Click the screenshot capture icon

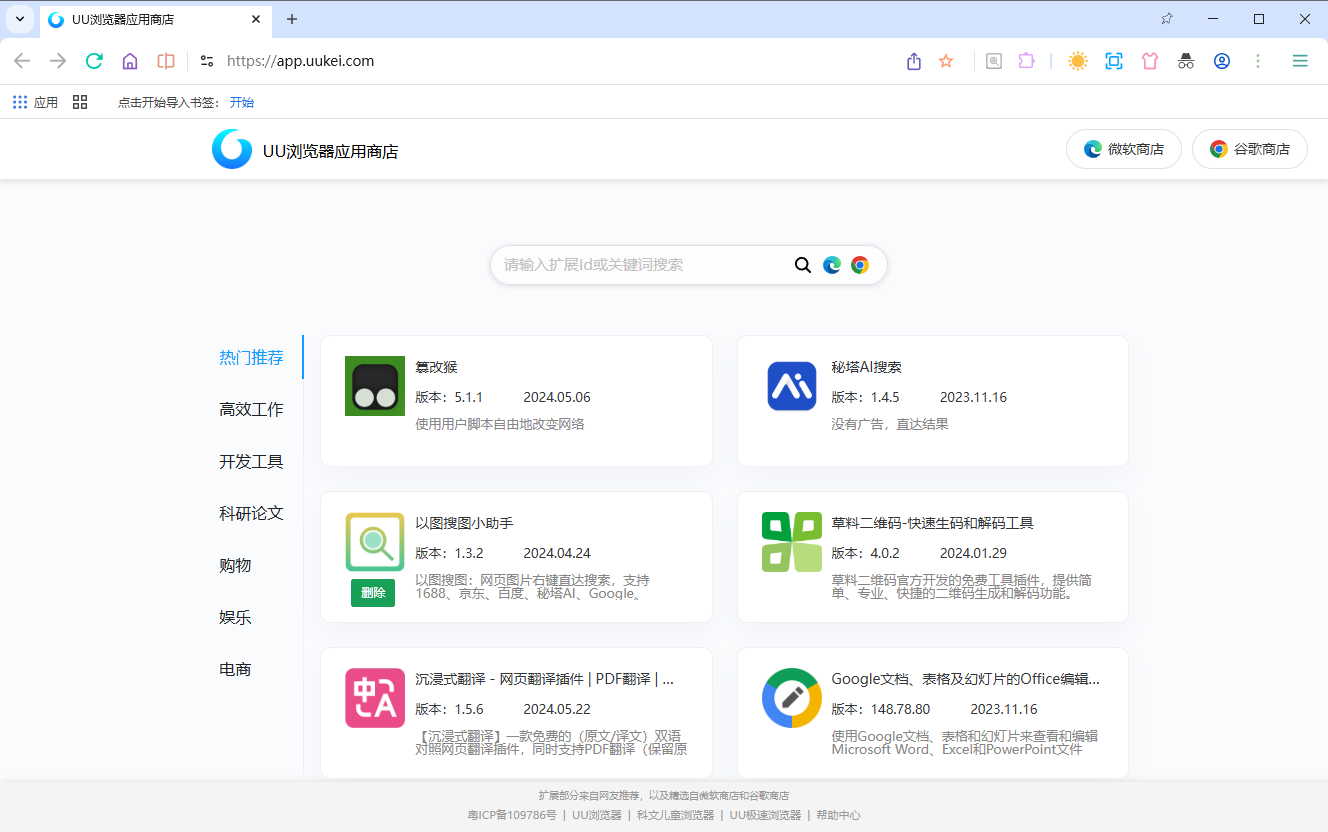[1113, 61]
